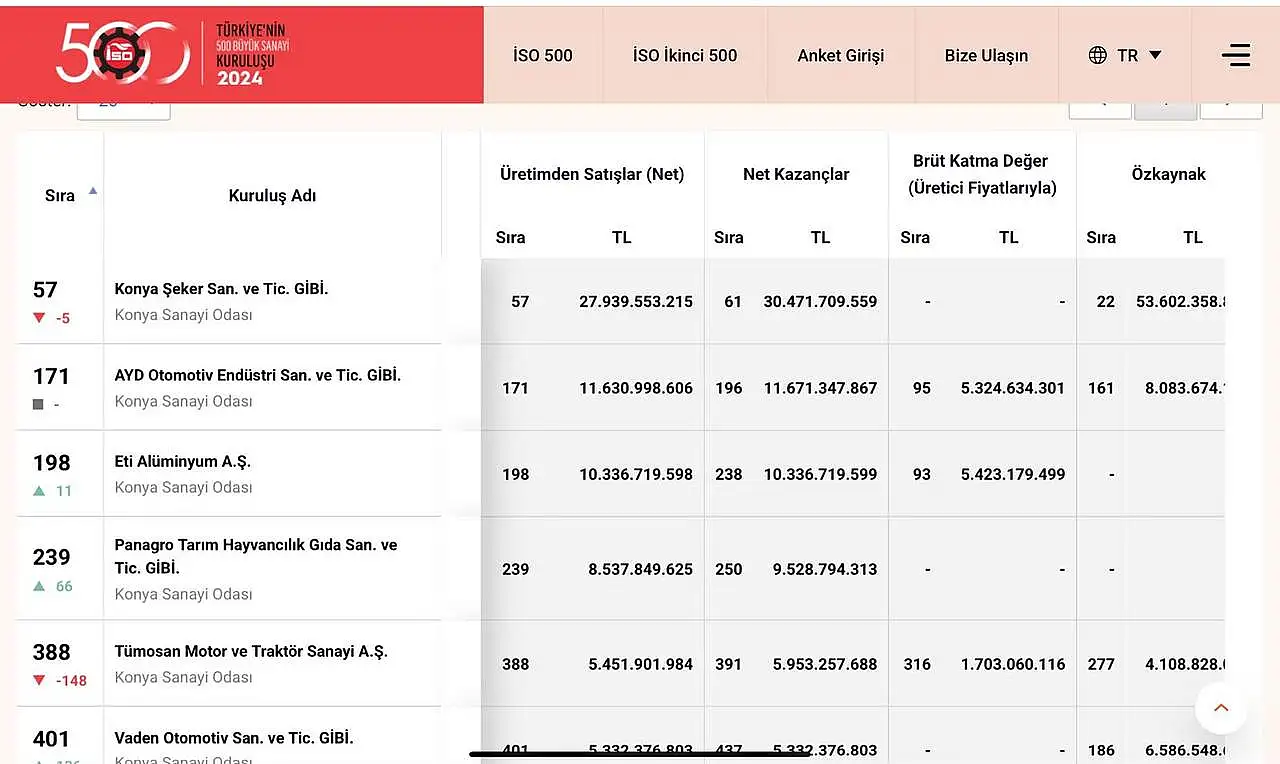Open the İSO İkinci 500 menu item
1280x764 pixels.
pyautogui.click(x=685, y=55)
